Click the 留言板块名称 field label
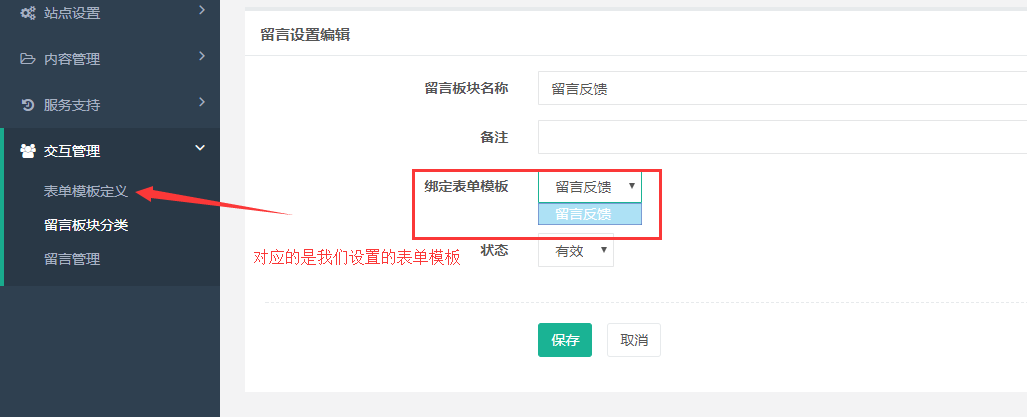Screen dimensions: 1027x417 (x=467, y=88)
